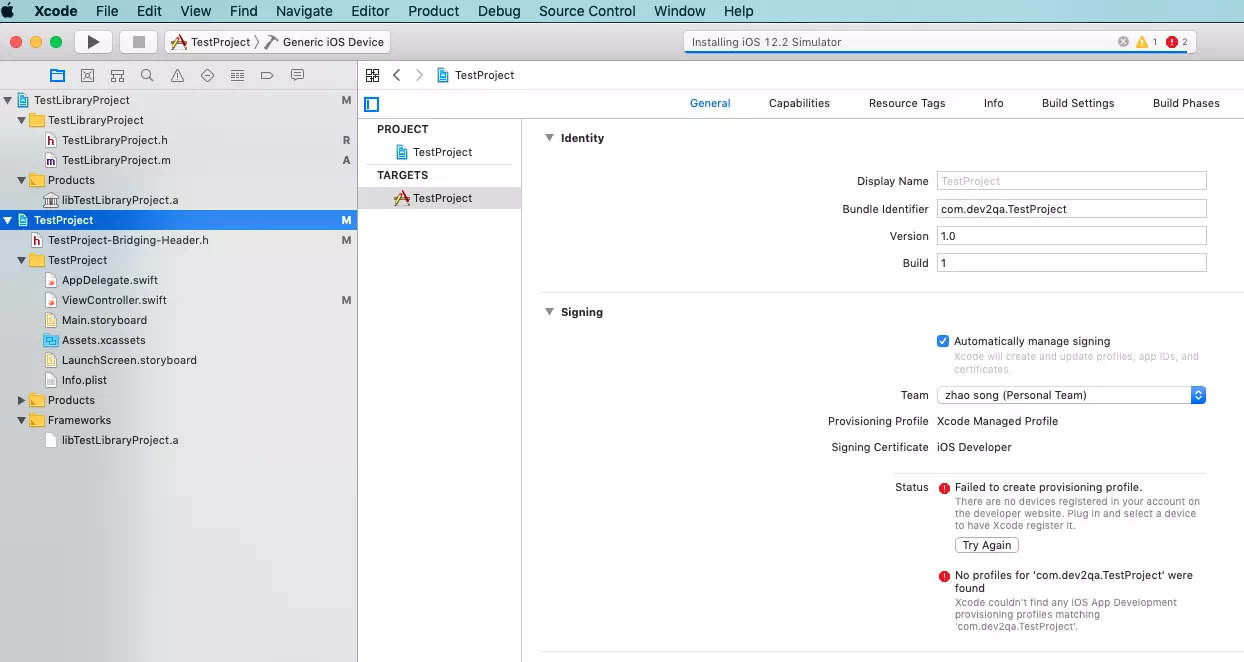Click the Bundle Identifier field
The image size is (1244, 662).
[1071, 209]
